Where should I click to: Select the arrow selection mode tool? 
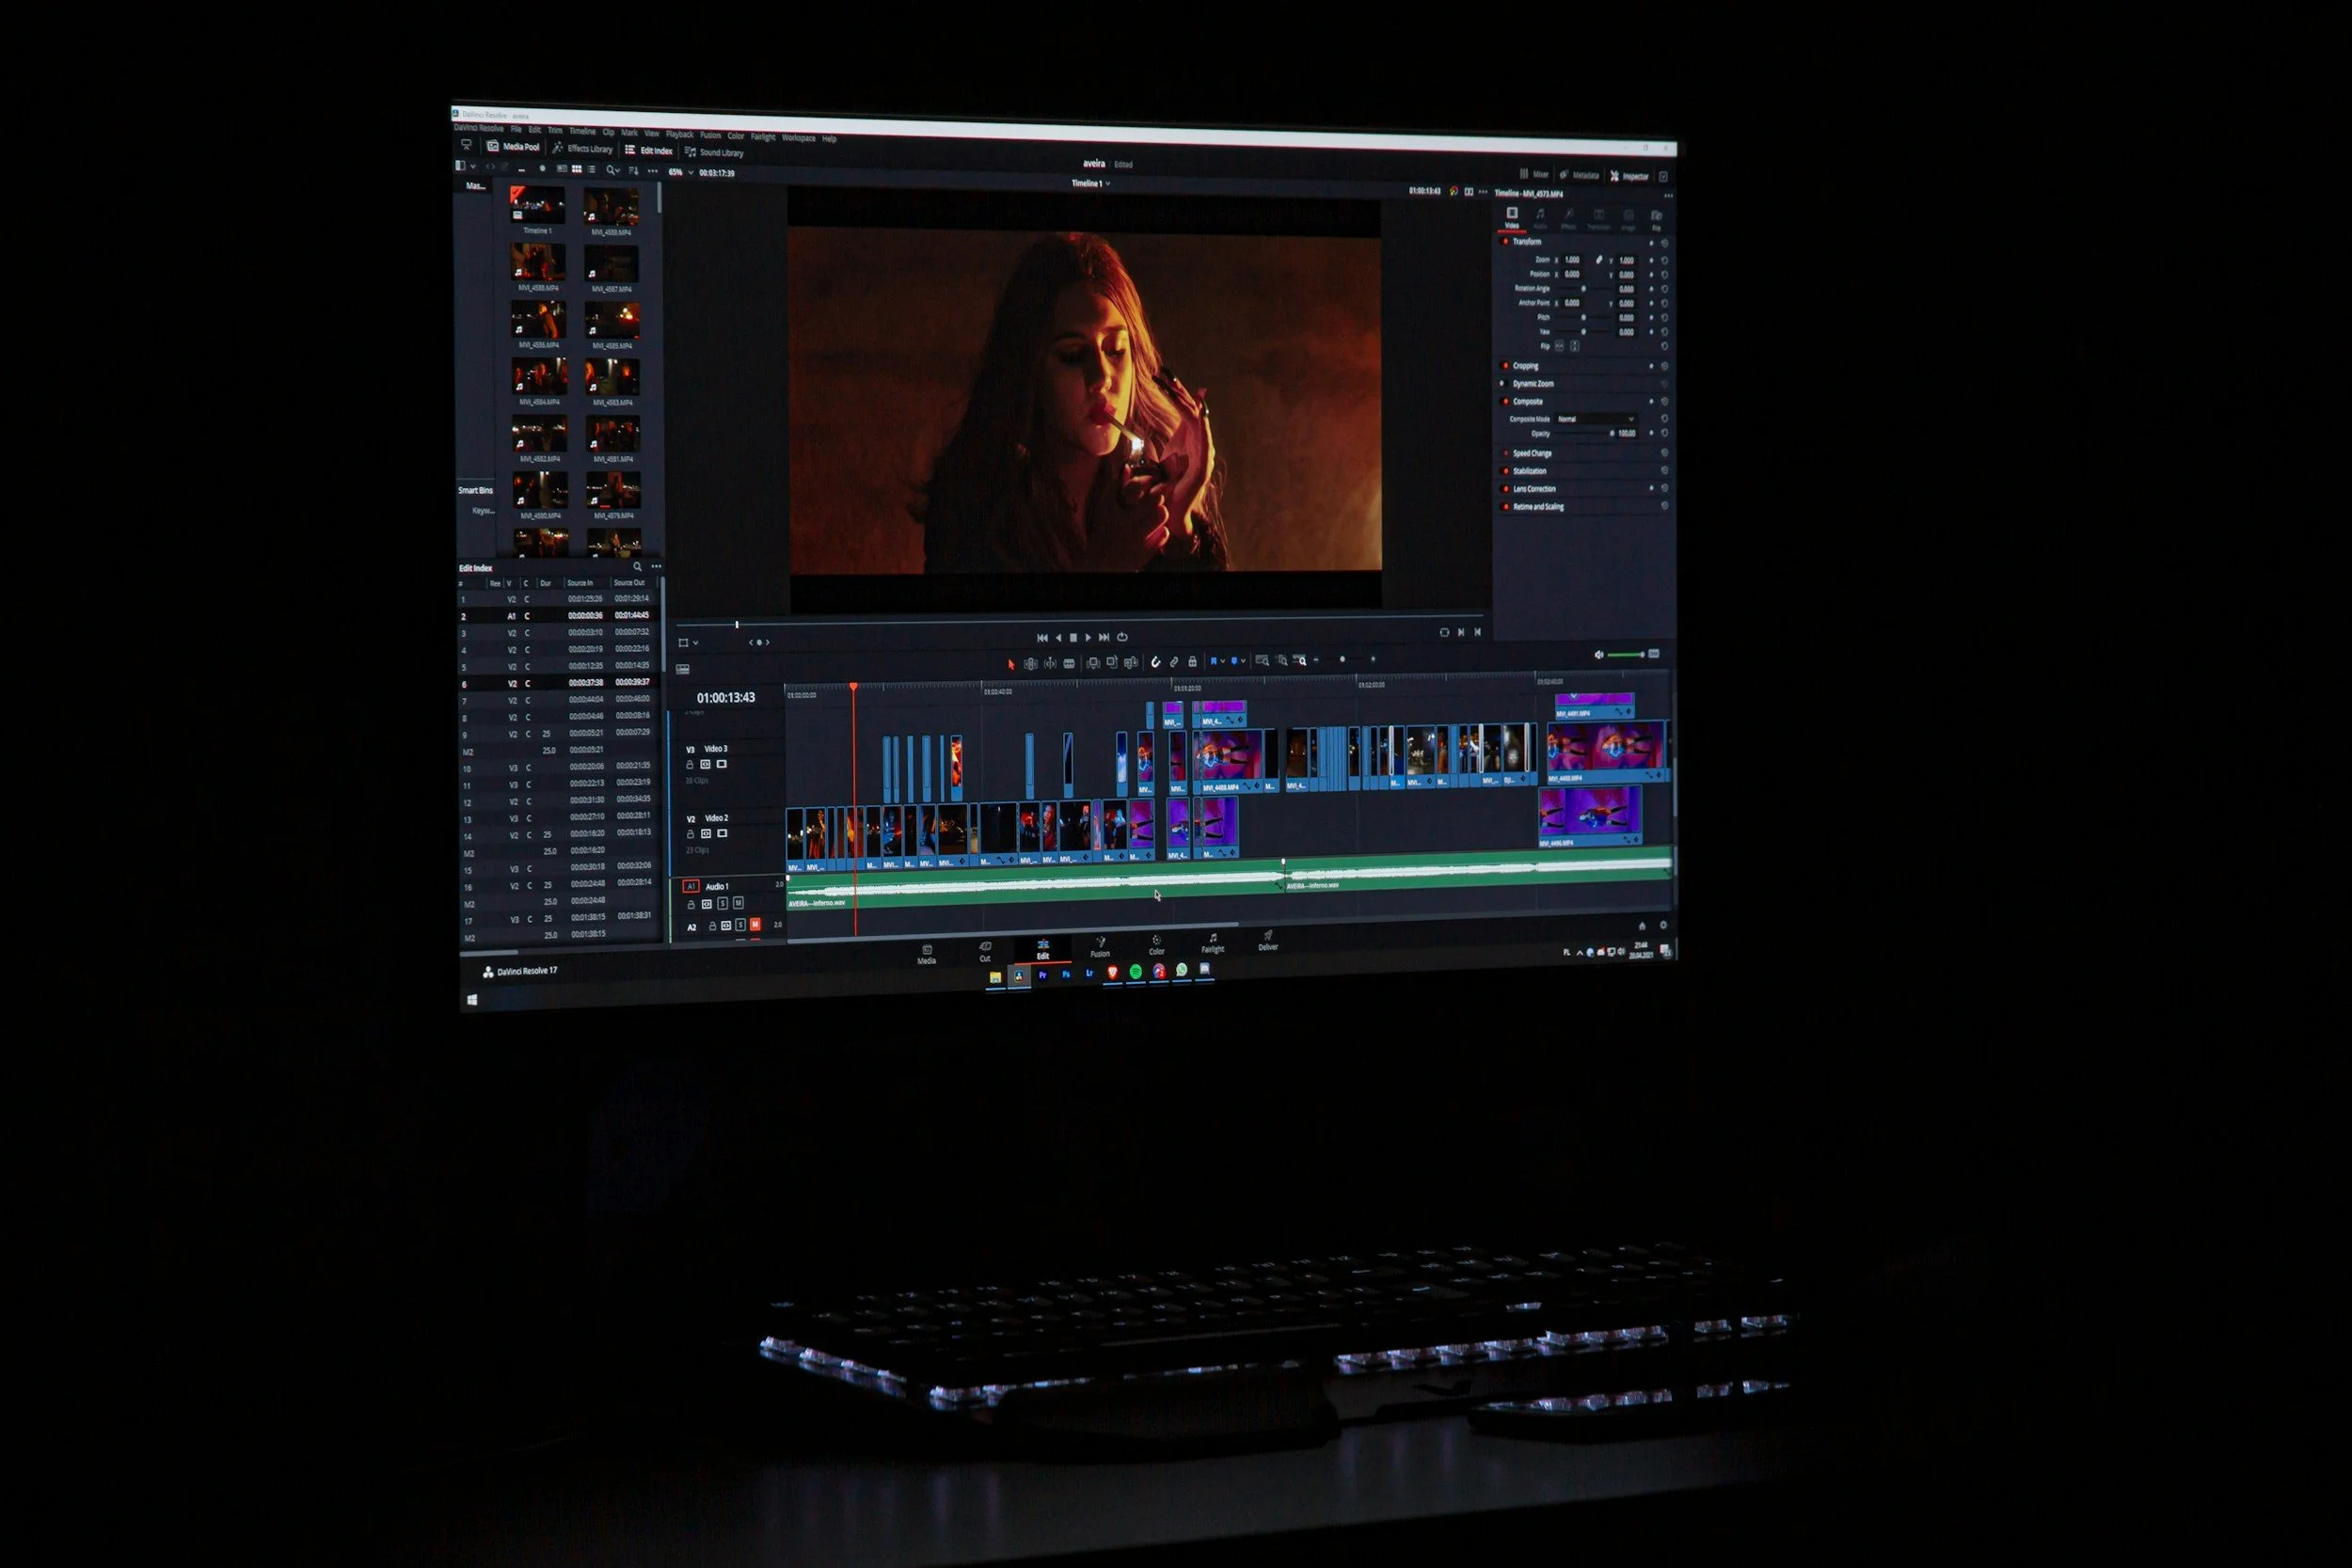click(1010, 664)
